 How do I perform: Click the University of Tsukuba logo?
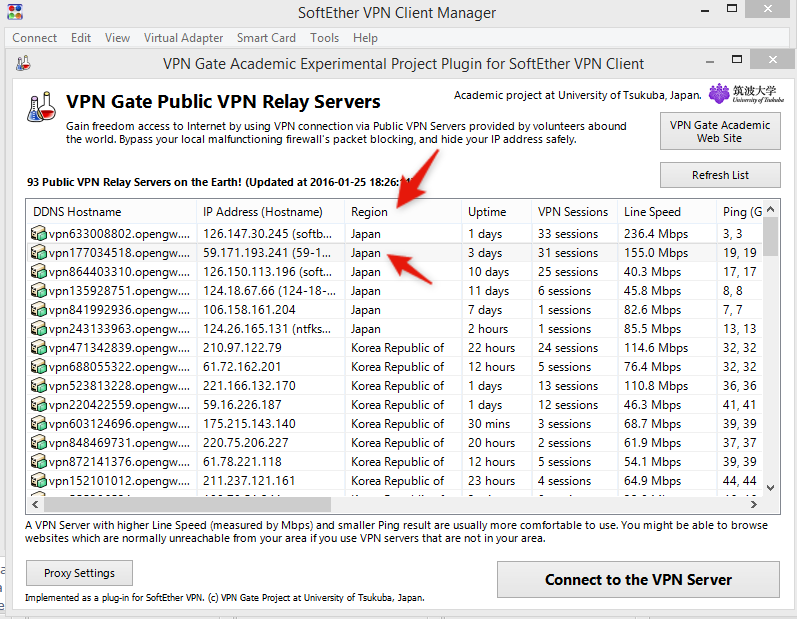(746, 94)
